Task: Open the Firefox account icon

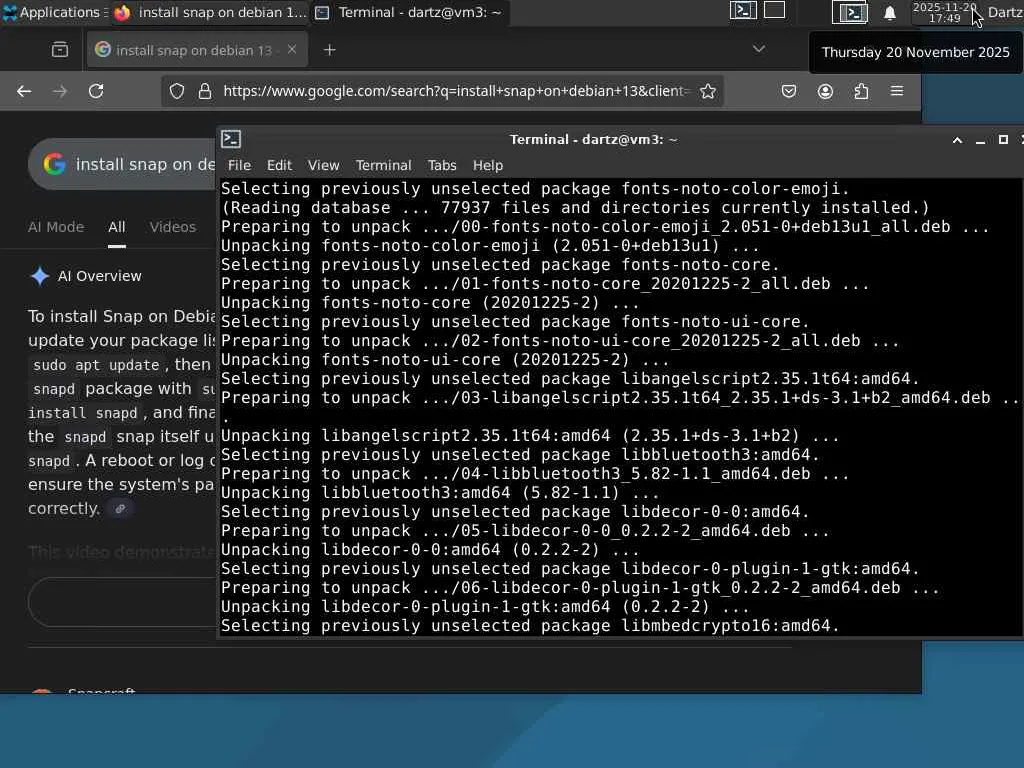Action: [825, 91]
